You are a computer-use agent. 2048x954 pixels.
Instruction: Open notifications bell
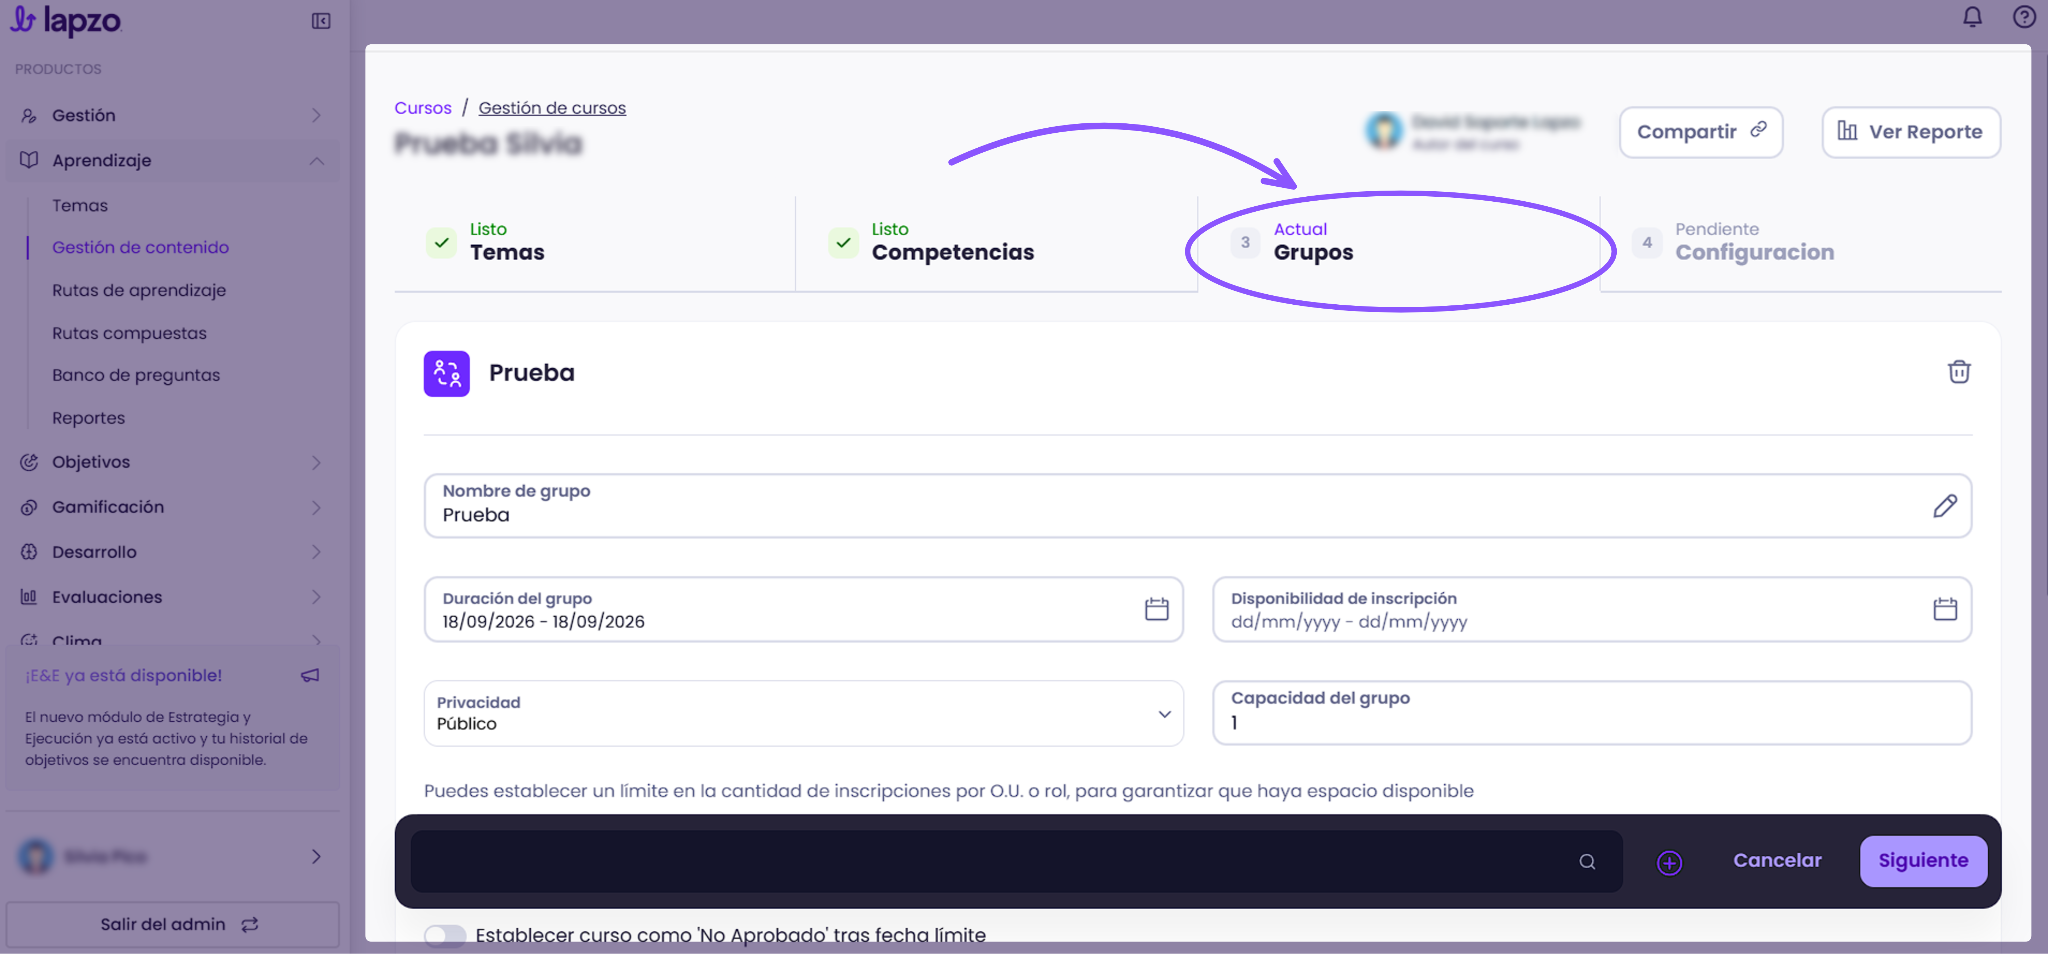coord(1972,17)
